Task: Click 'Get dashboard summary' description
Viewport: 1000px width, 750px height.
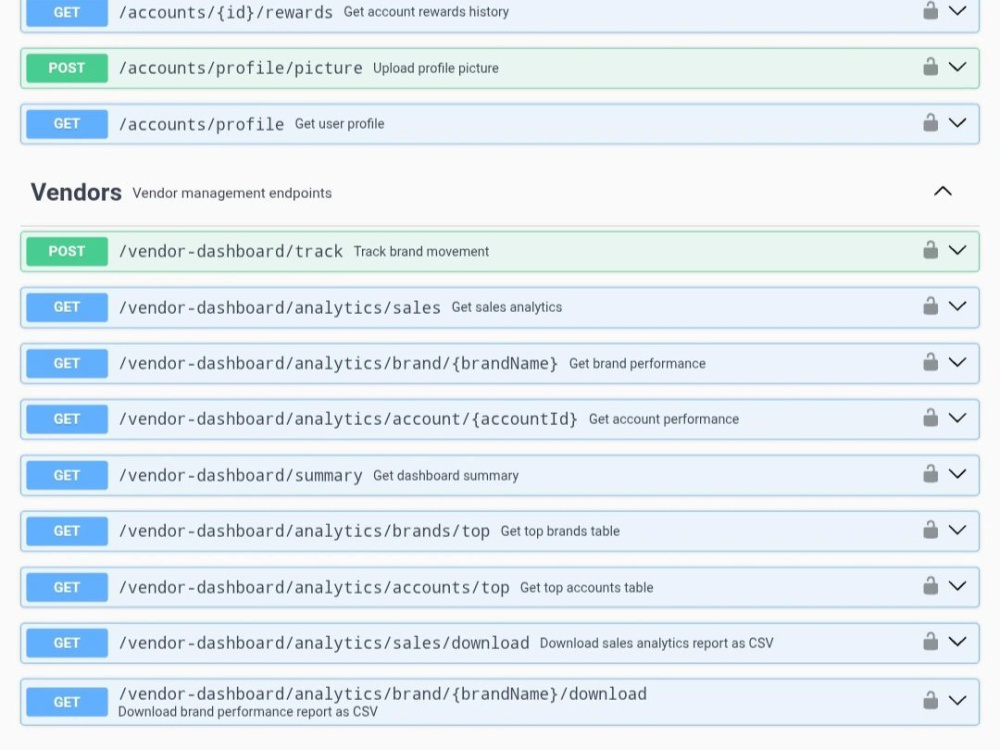Action: point(446,476)
